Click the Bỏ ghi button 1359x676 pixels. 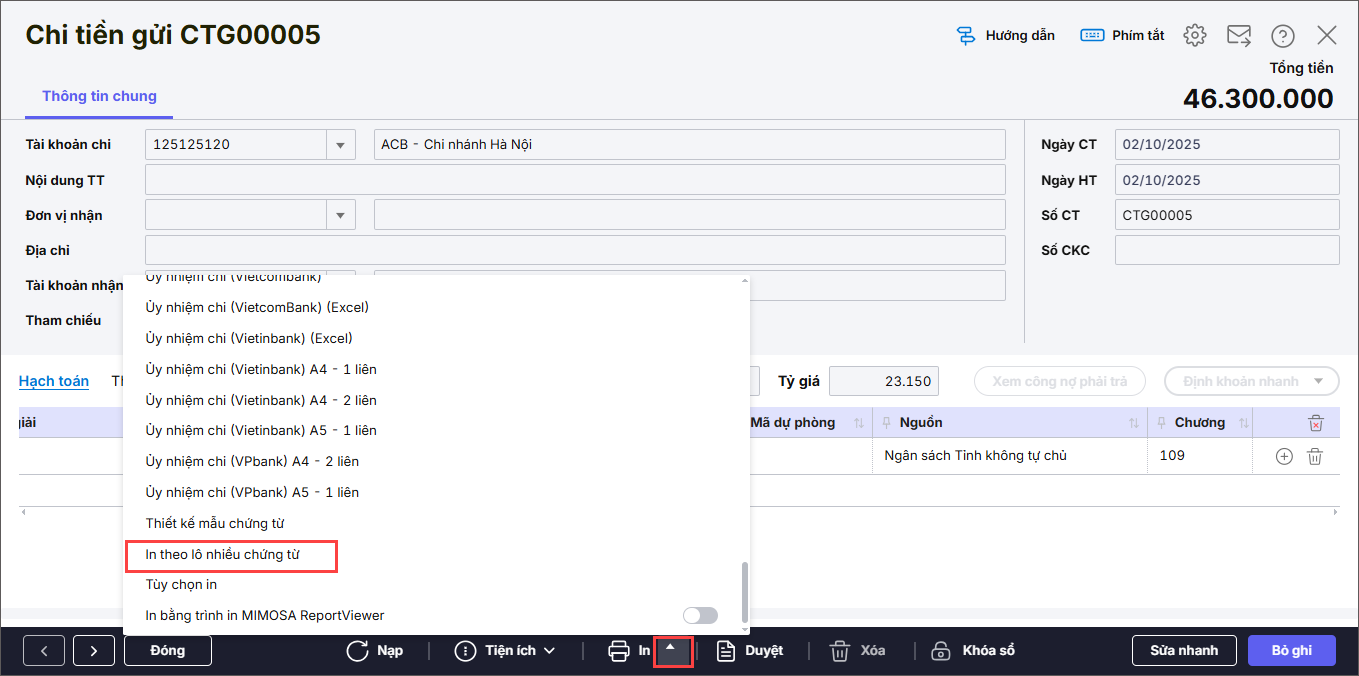click(x=1291, y=651)
